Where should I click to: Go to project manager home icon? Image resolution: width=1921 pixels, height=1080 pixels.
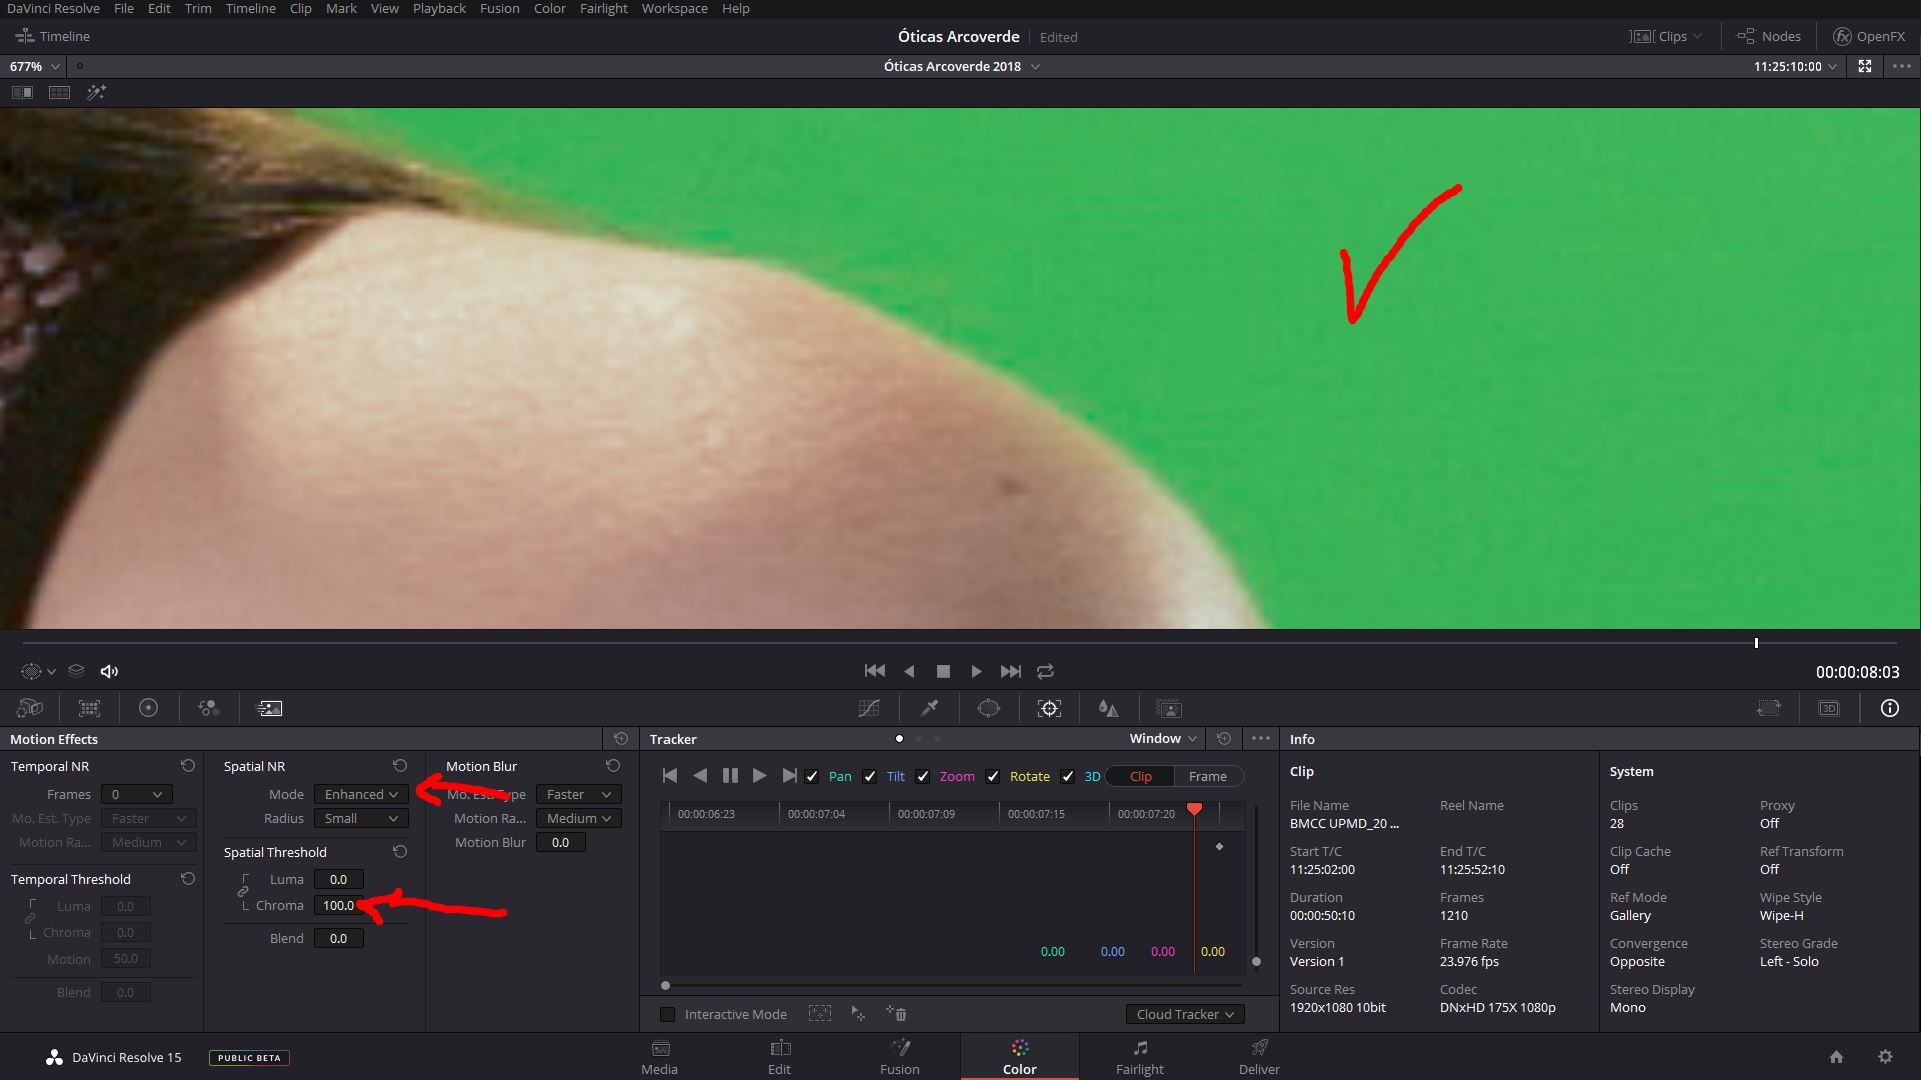point(1836,1057)
